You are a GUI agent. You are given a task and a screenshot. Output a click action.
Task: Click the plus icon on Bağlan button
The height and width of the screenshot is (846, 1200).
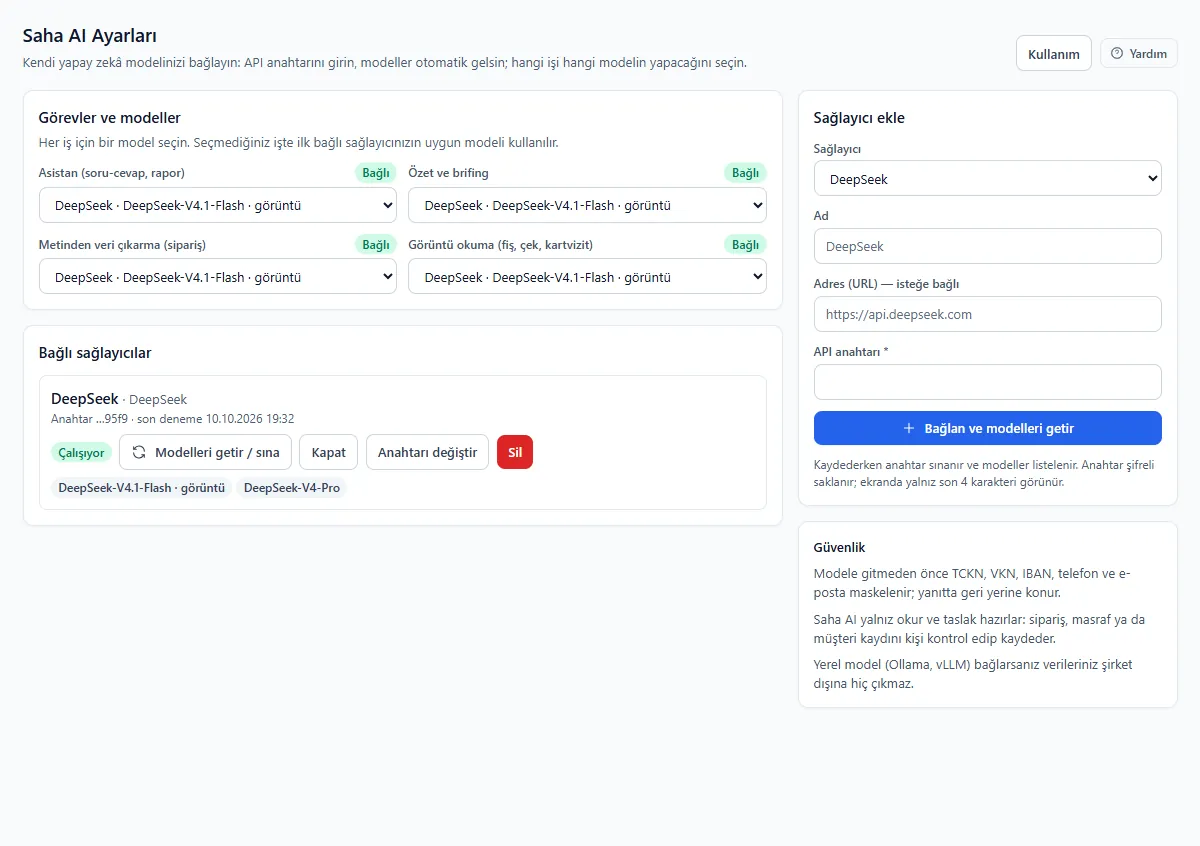pyautogui.click(x=909, y=428)
